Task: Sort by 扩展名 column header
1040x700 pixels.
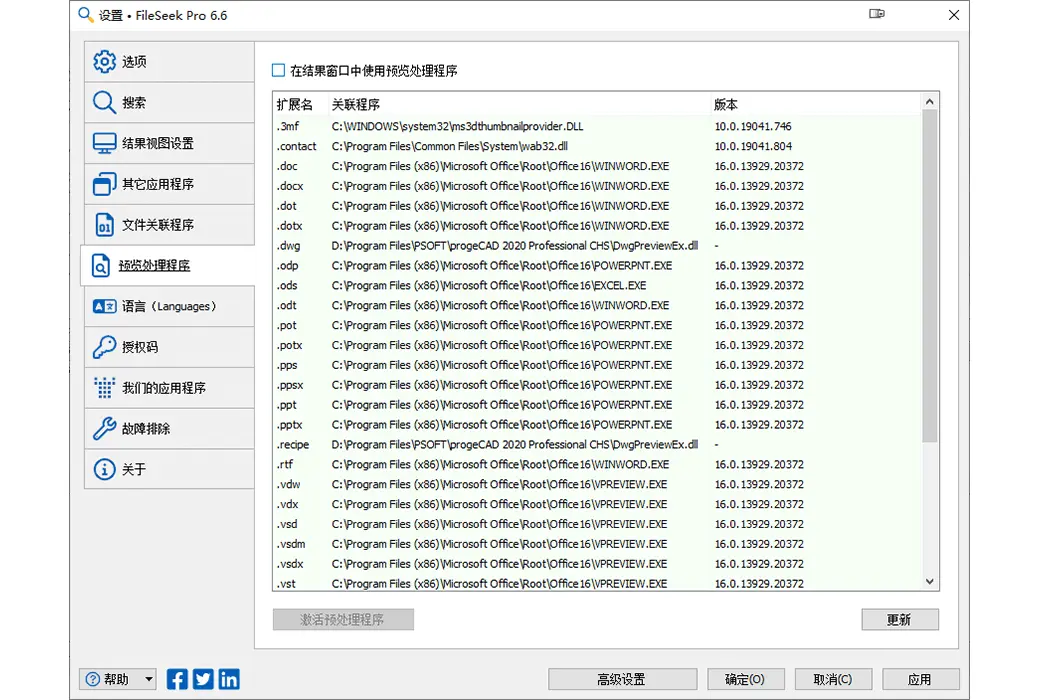Action: pyautogui.click(x=300, y=104)
